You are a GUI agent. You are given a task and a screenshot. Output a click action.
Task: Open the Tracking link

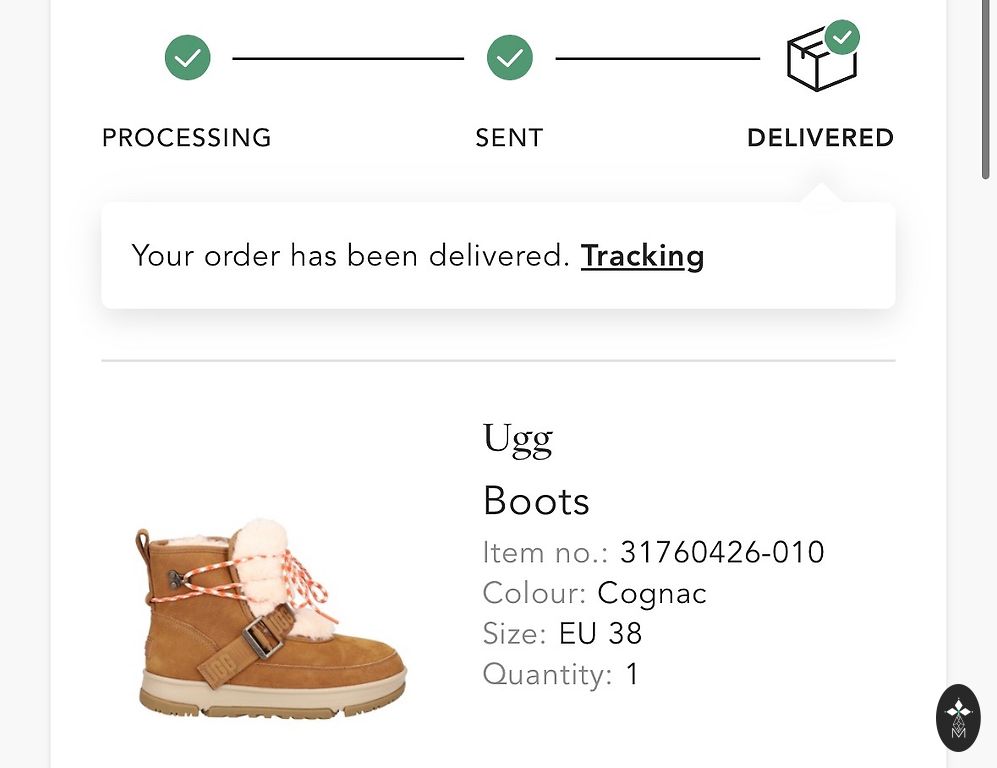pyautogui.click(x=642, y=256)
